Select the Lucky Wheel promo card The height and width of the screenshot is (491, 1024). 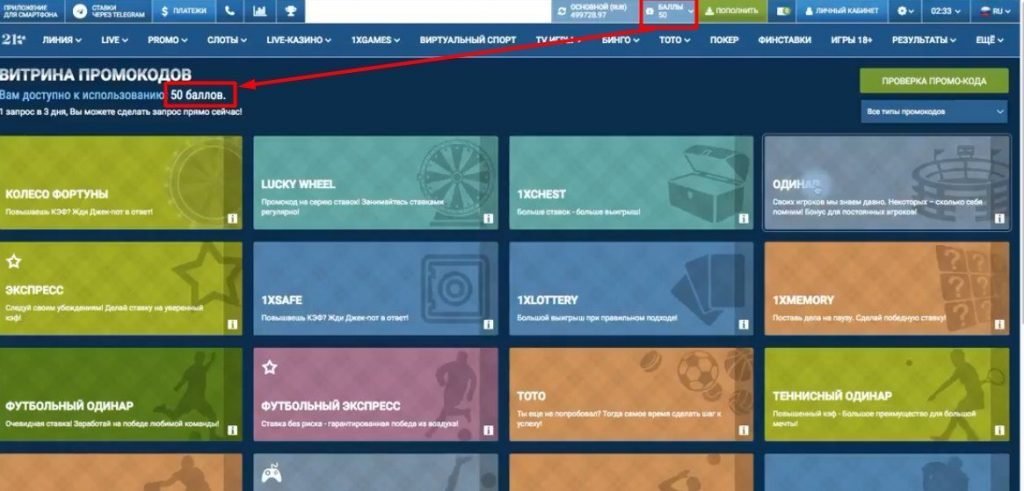pos(376,182)
